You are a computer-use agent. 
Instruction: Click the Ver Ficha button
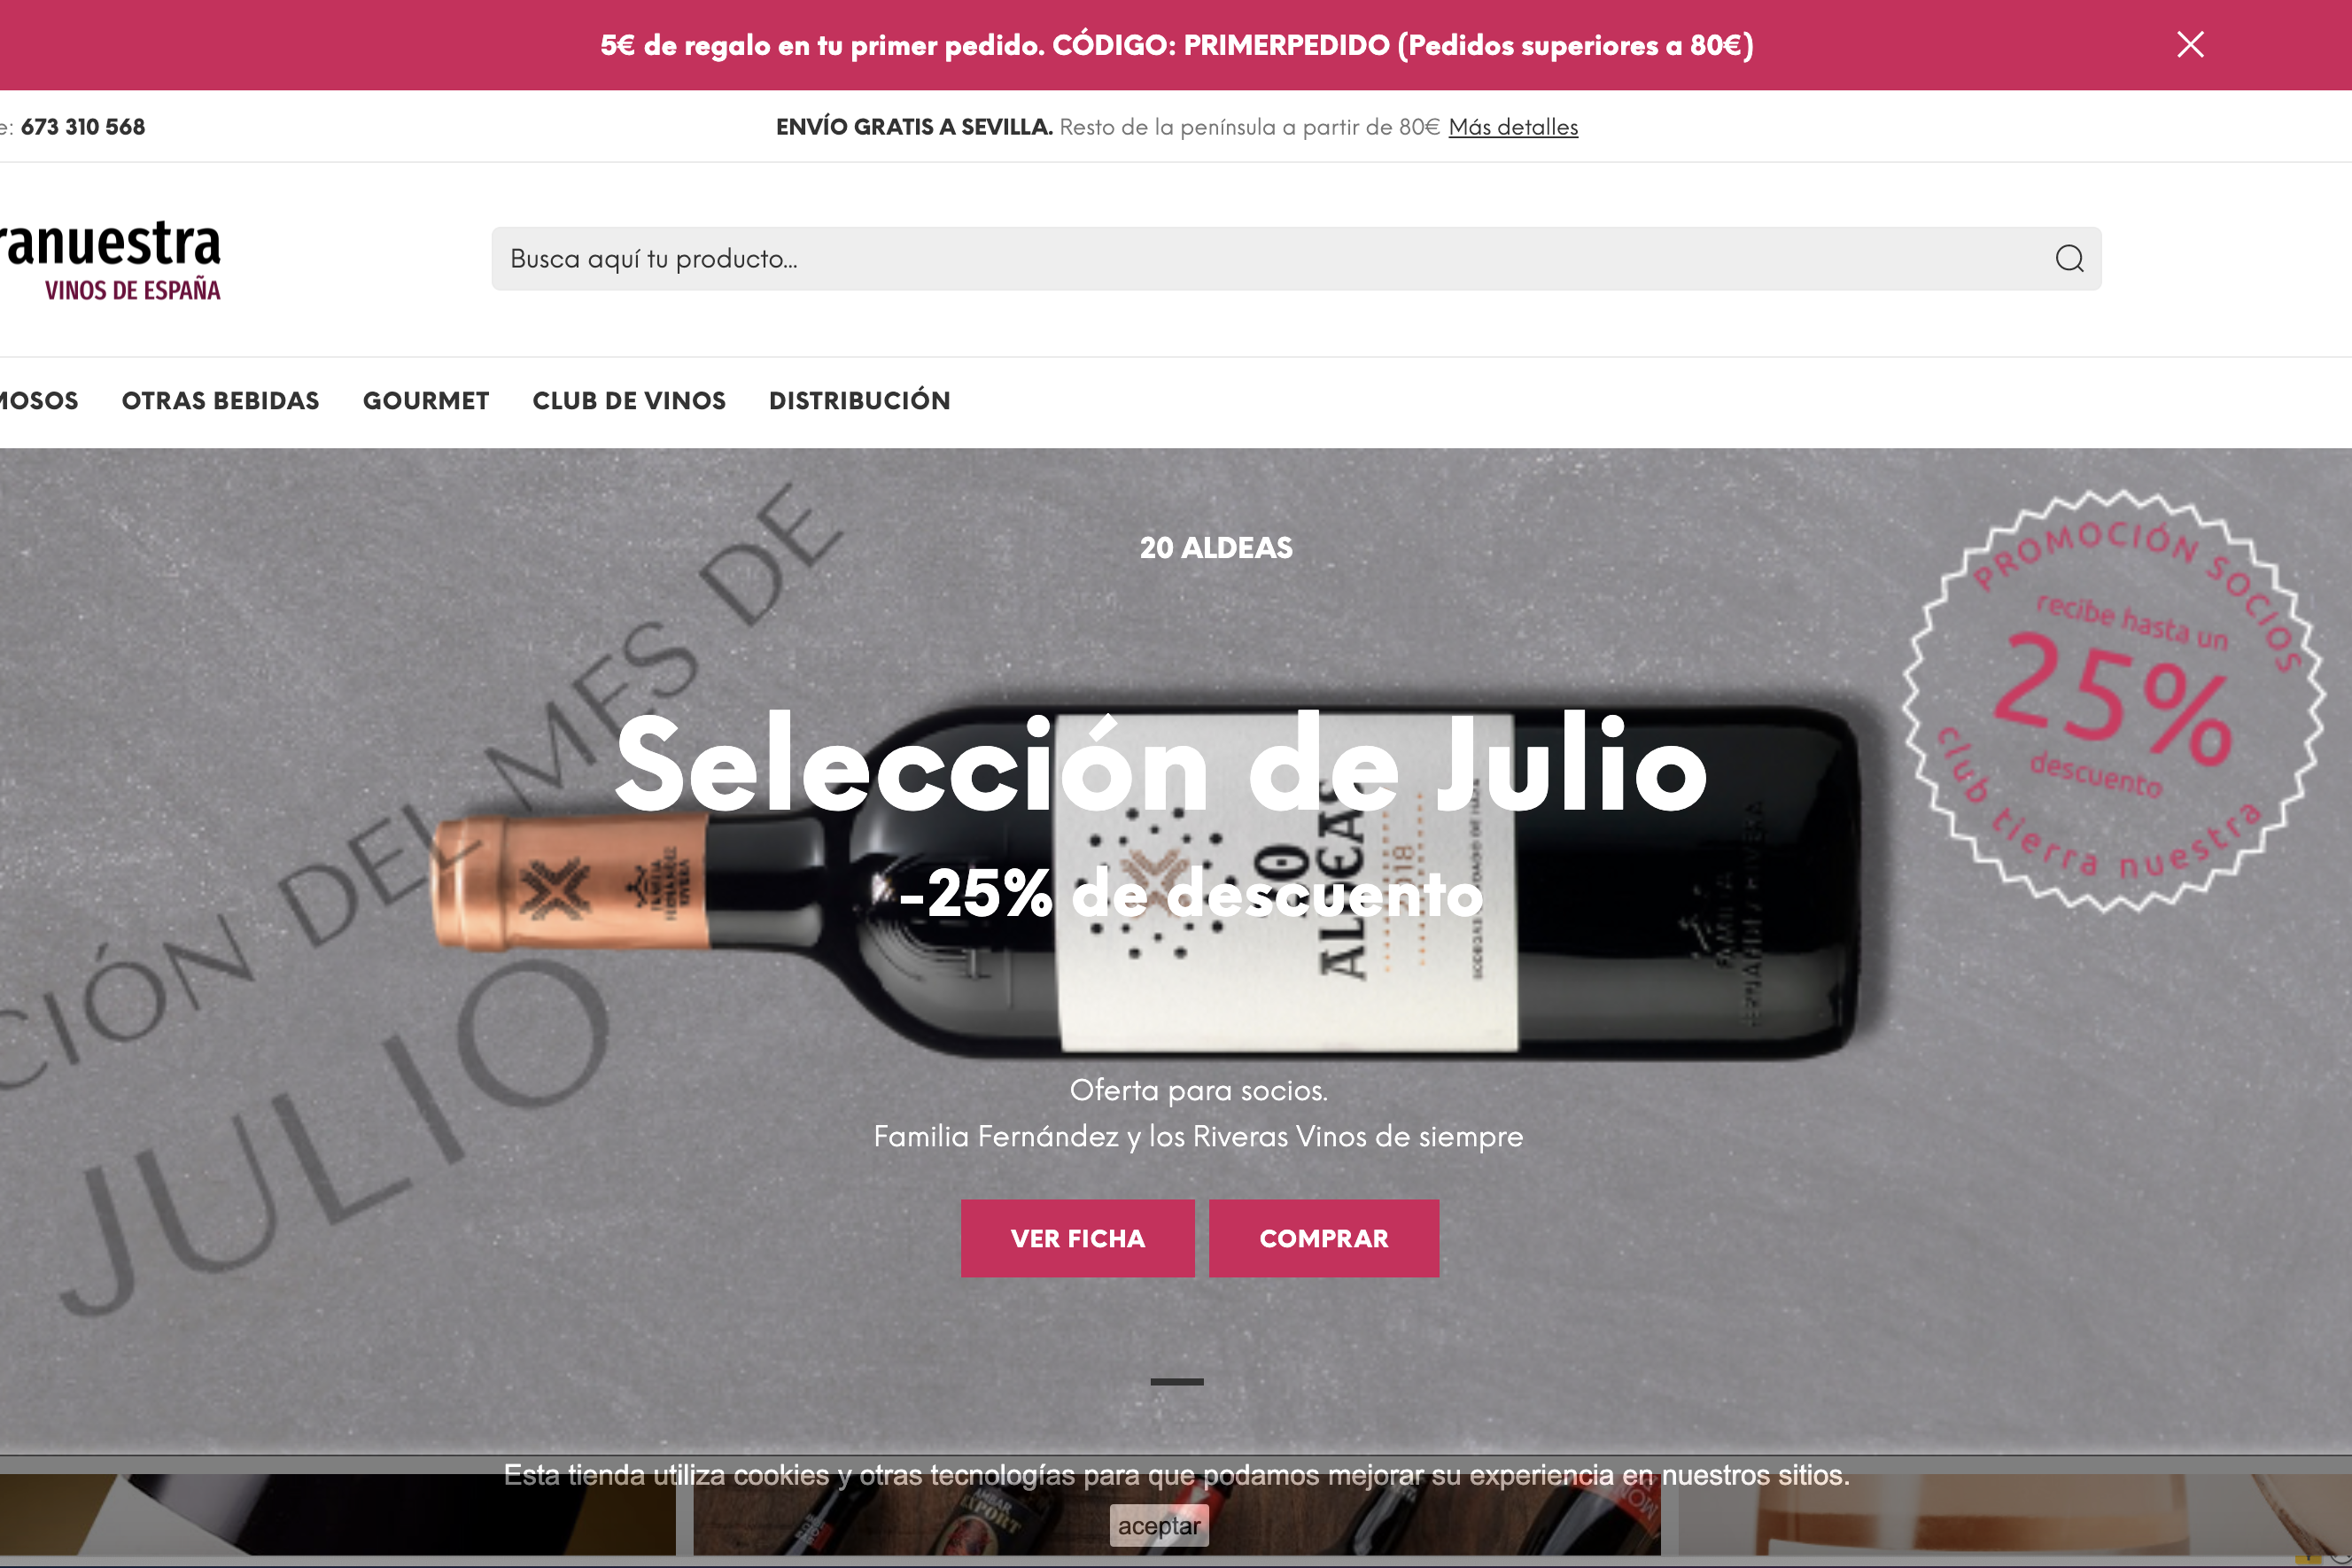(x=1077, y=1238)
